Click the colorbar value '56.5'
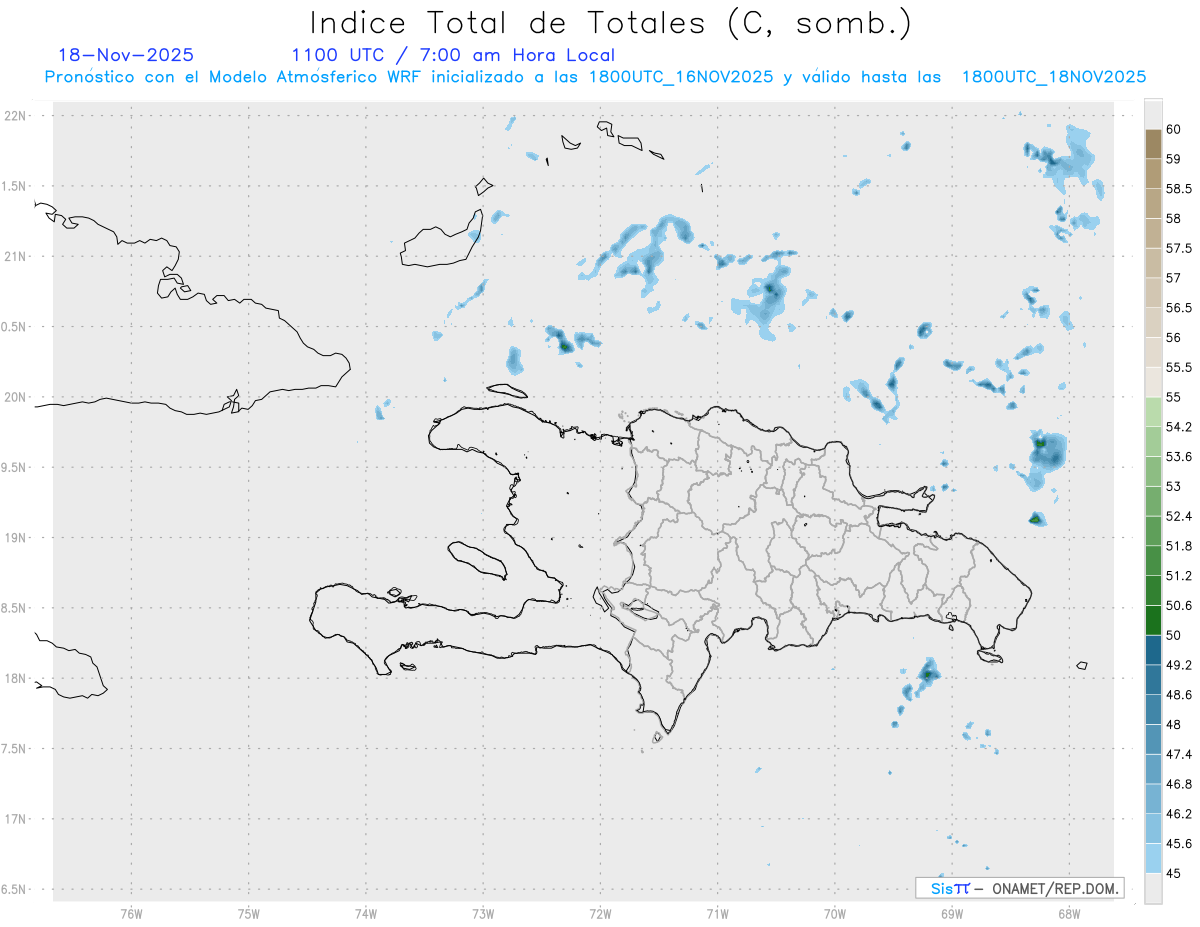 click(1179, 307)
